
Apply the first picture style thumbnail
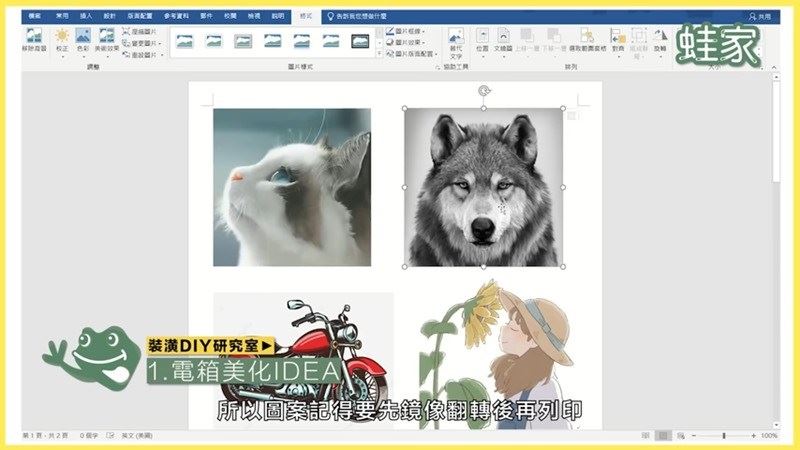185,41
